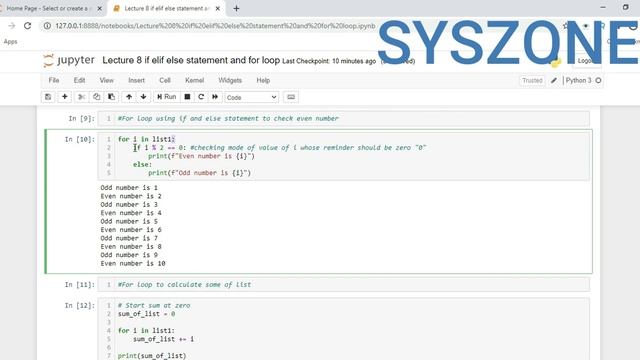Restart kernel and run all fast-forward icon
Screen dimensions: 640x360
(x=215, y=97)
